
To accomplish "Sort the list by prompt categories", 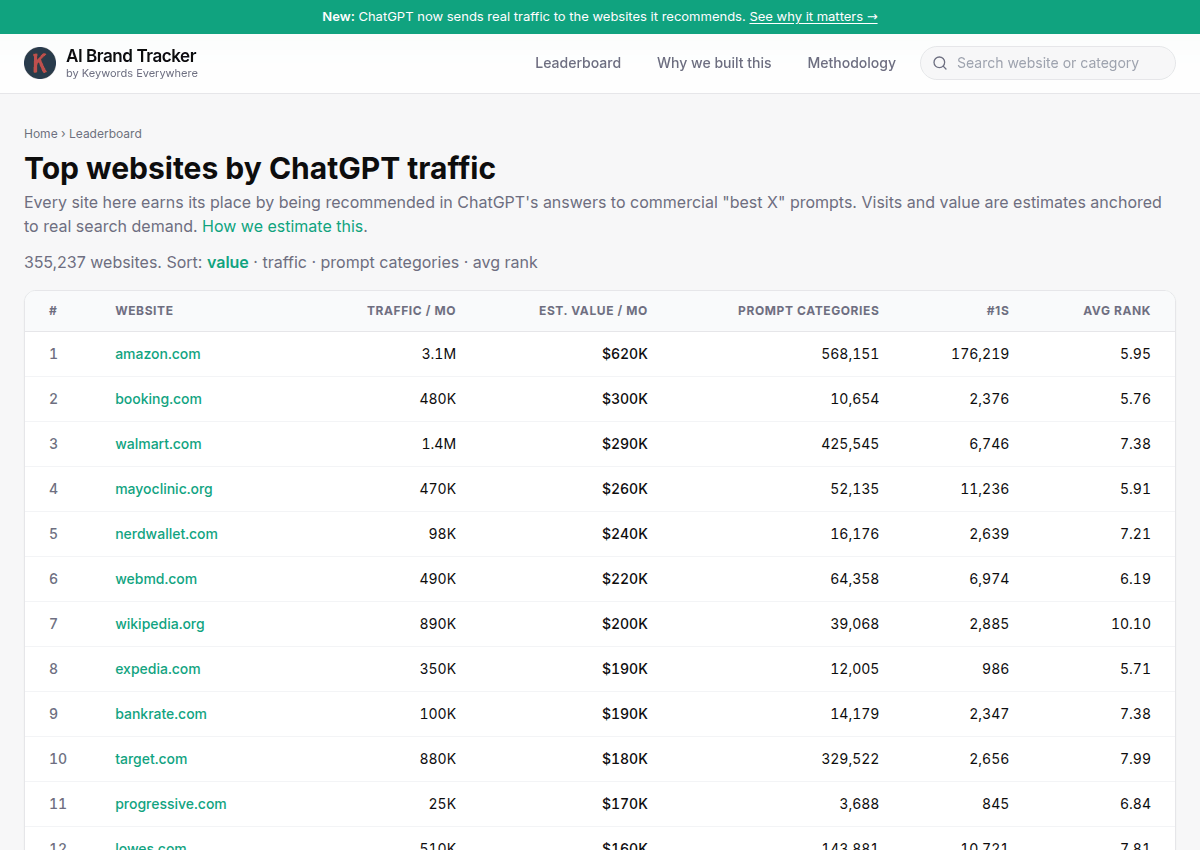I will tap(390, 262).
